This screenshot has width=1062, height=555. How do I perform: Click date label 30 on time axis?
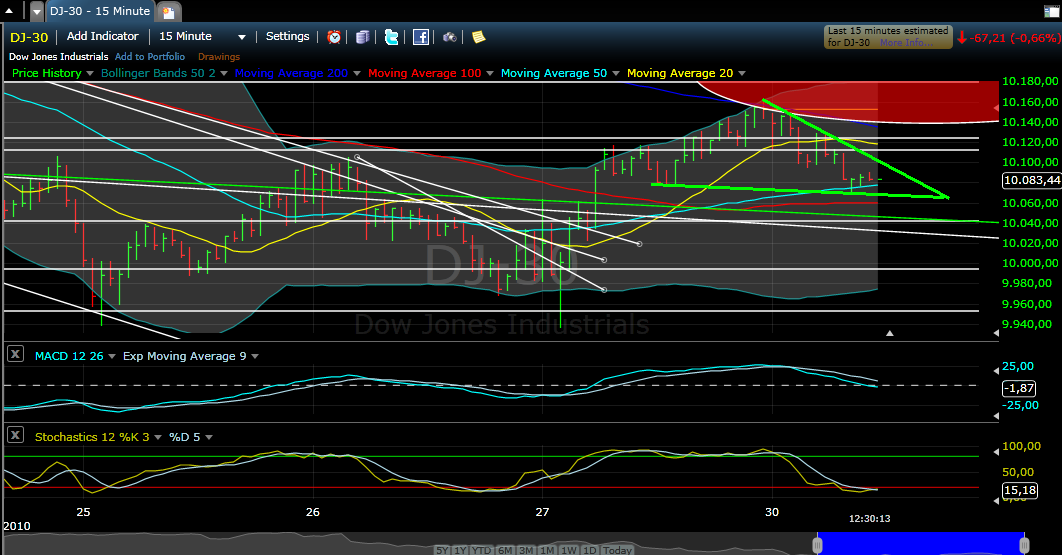771,512
